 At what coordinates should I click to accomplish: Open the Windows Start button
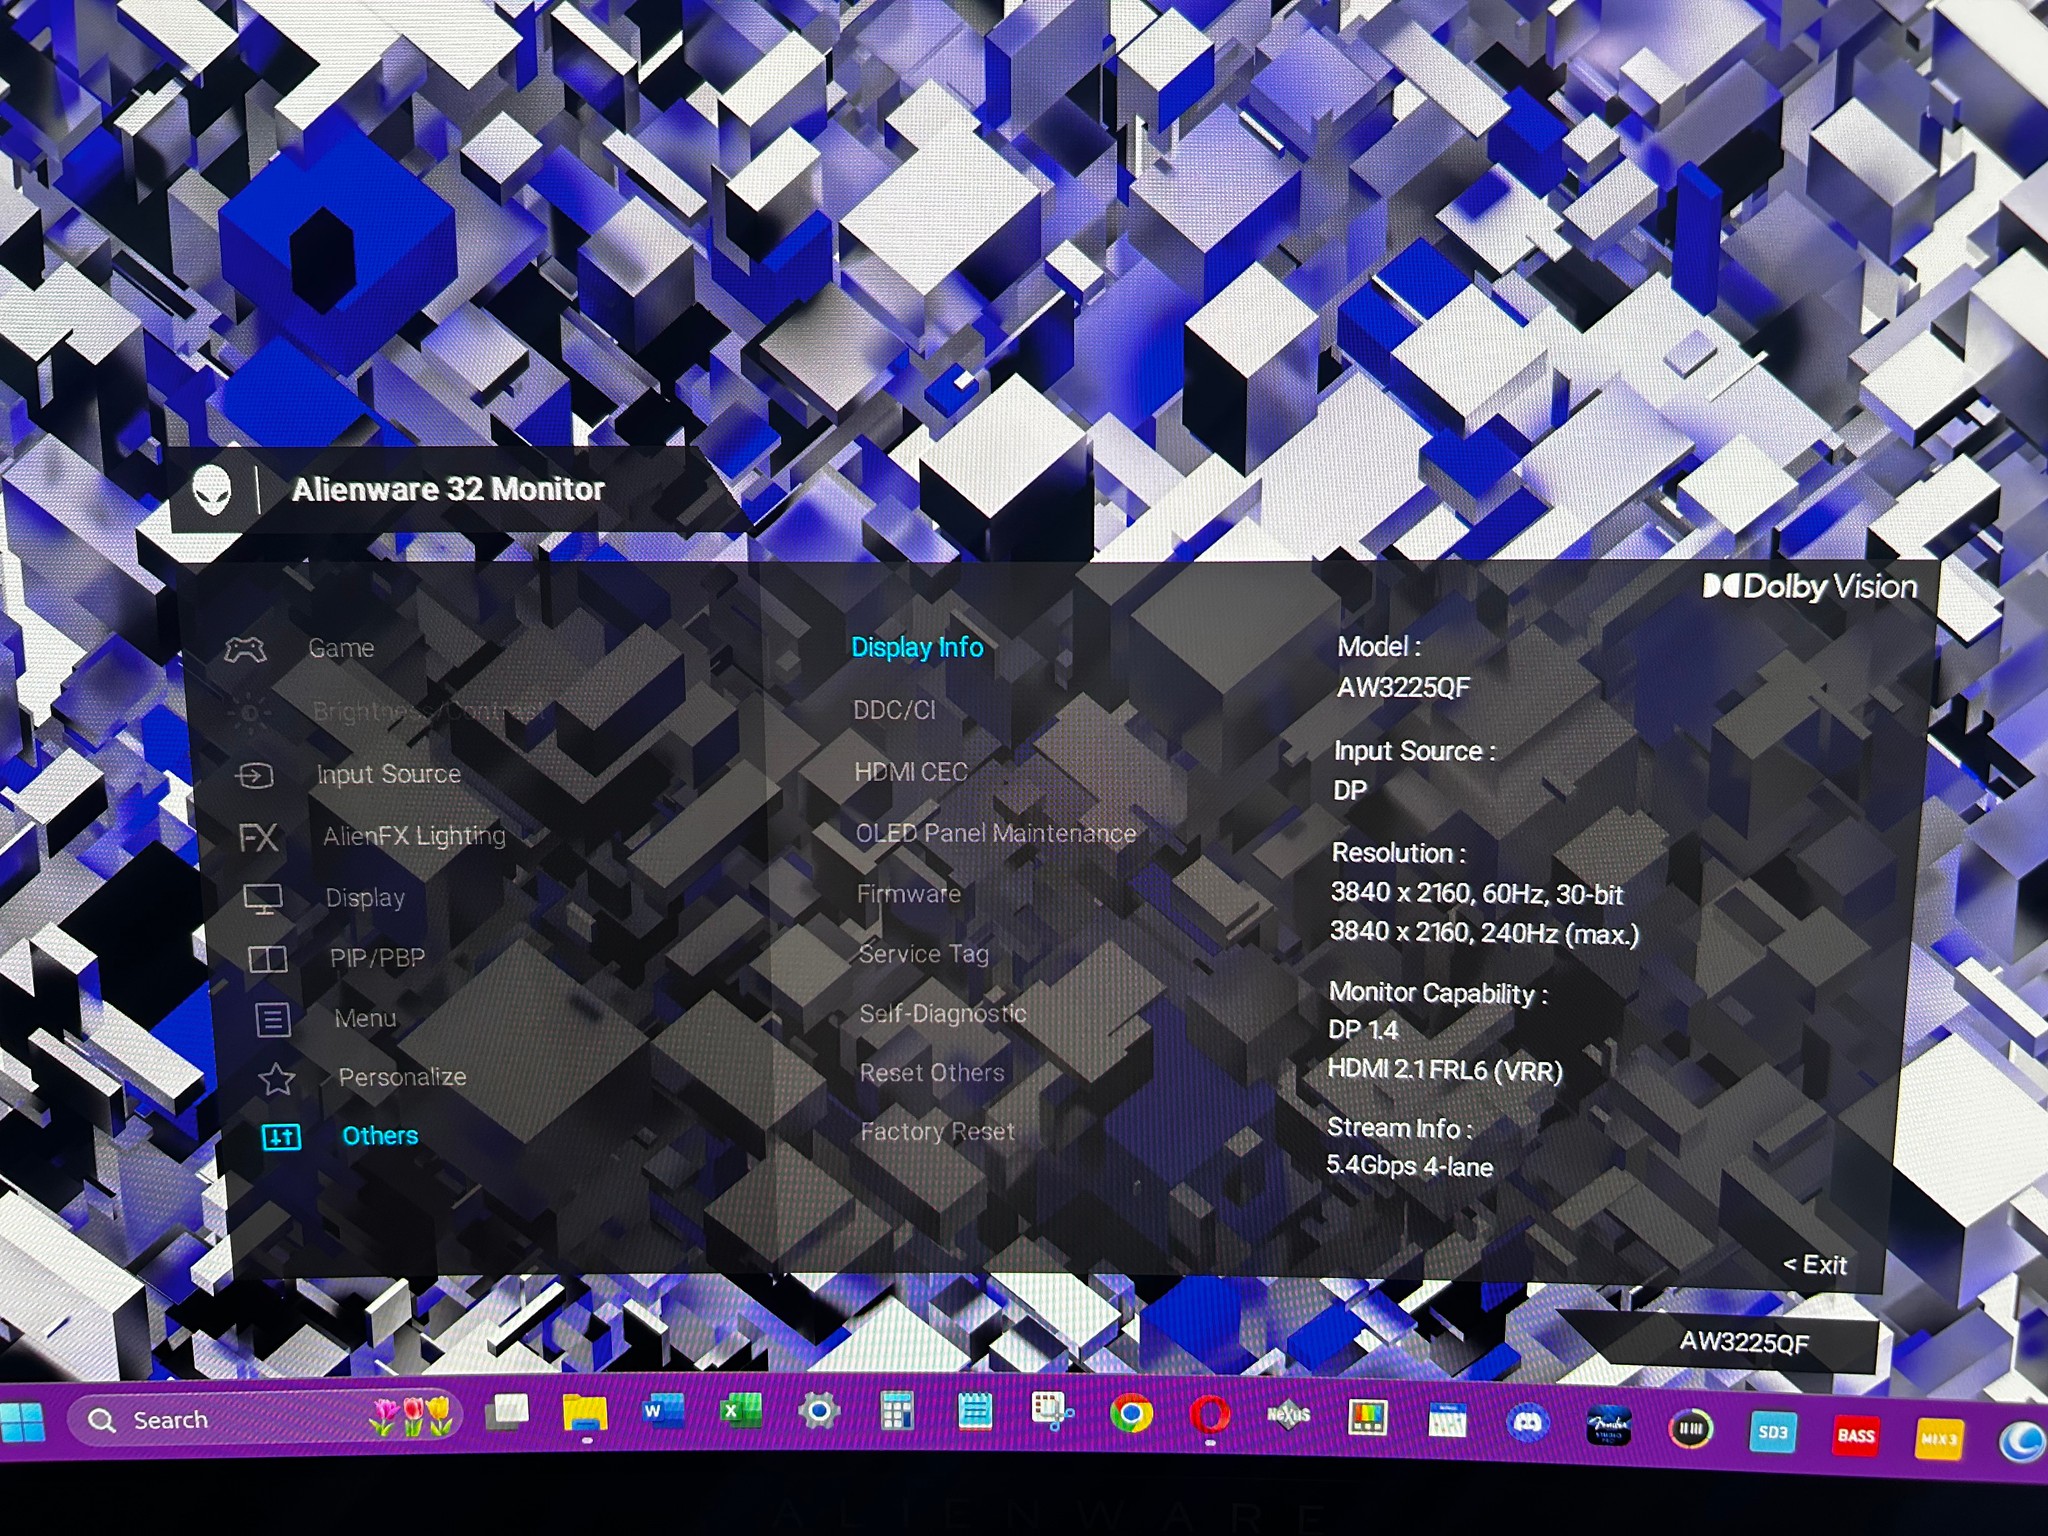coord(22,1420)
